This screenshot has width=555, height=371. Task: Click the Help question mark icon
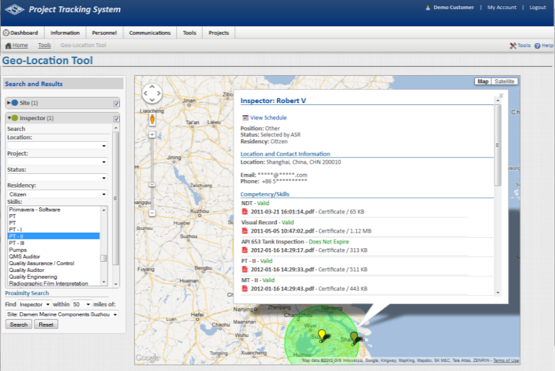tap(537, 46)
